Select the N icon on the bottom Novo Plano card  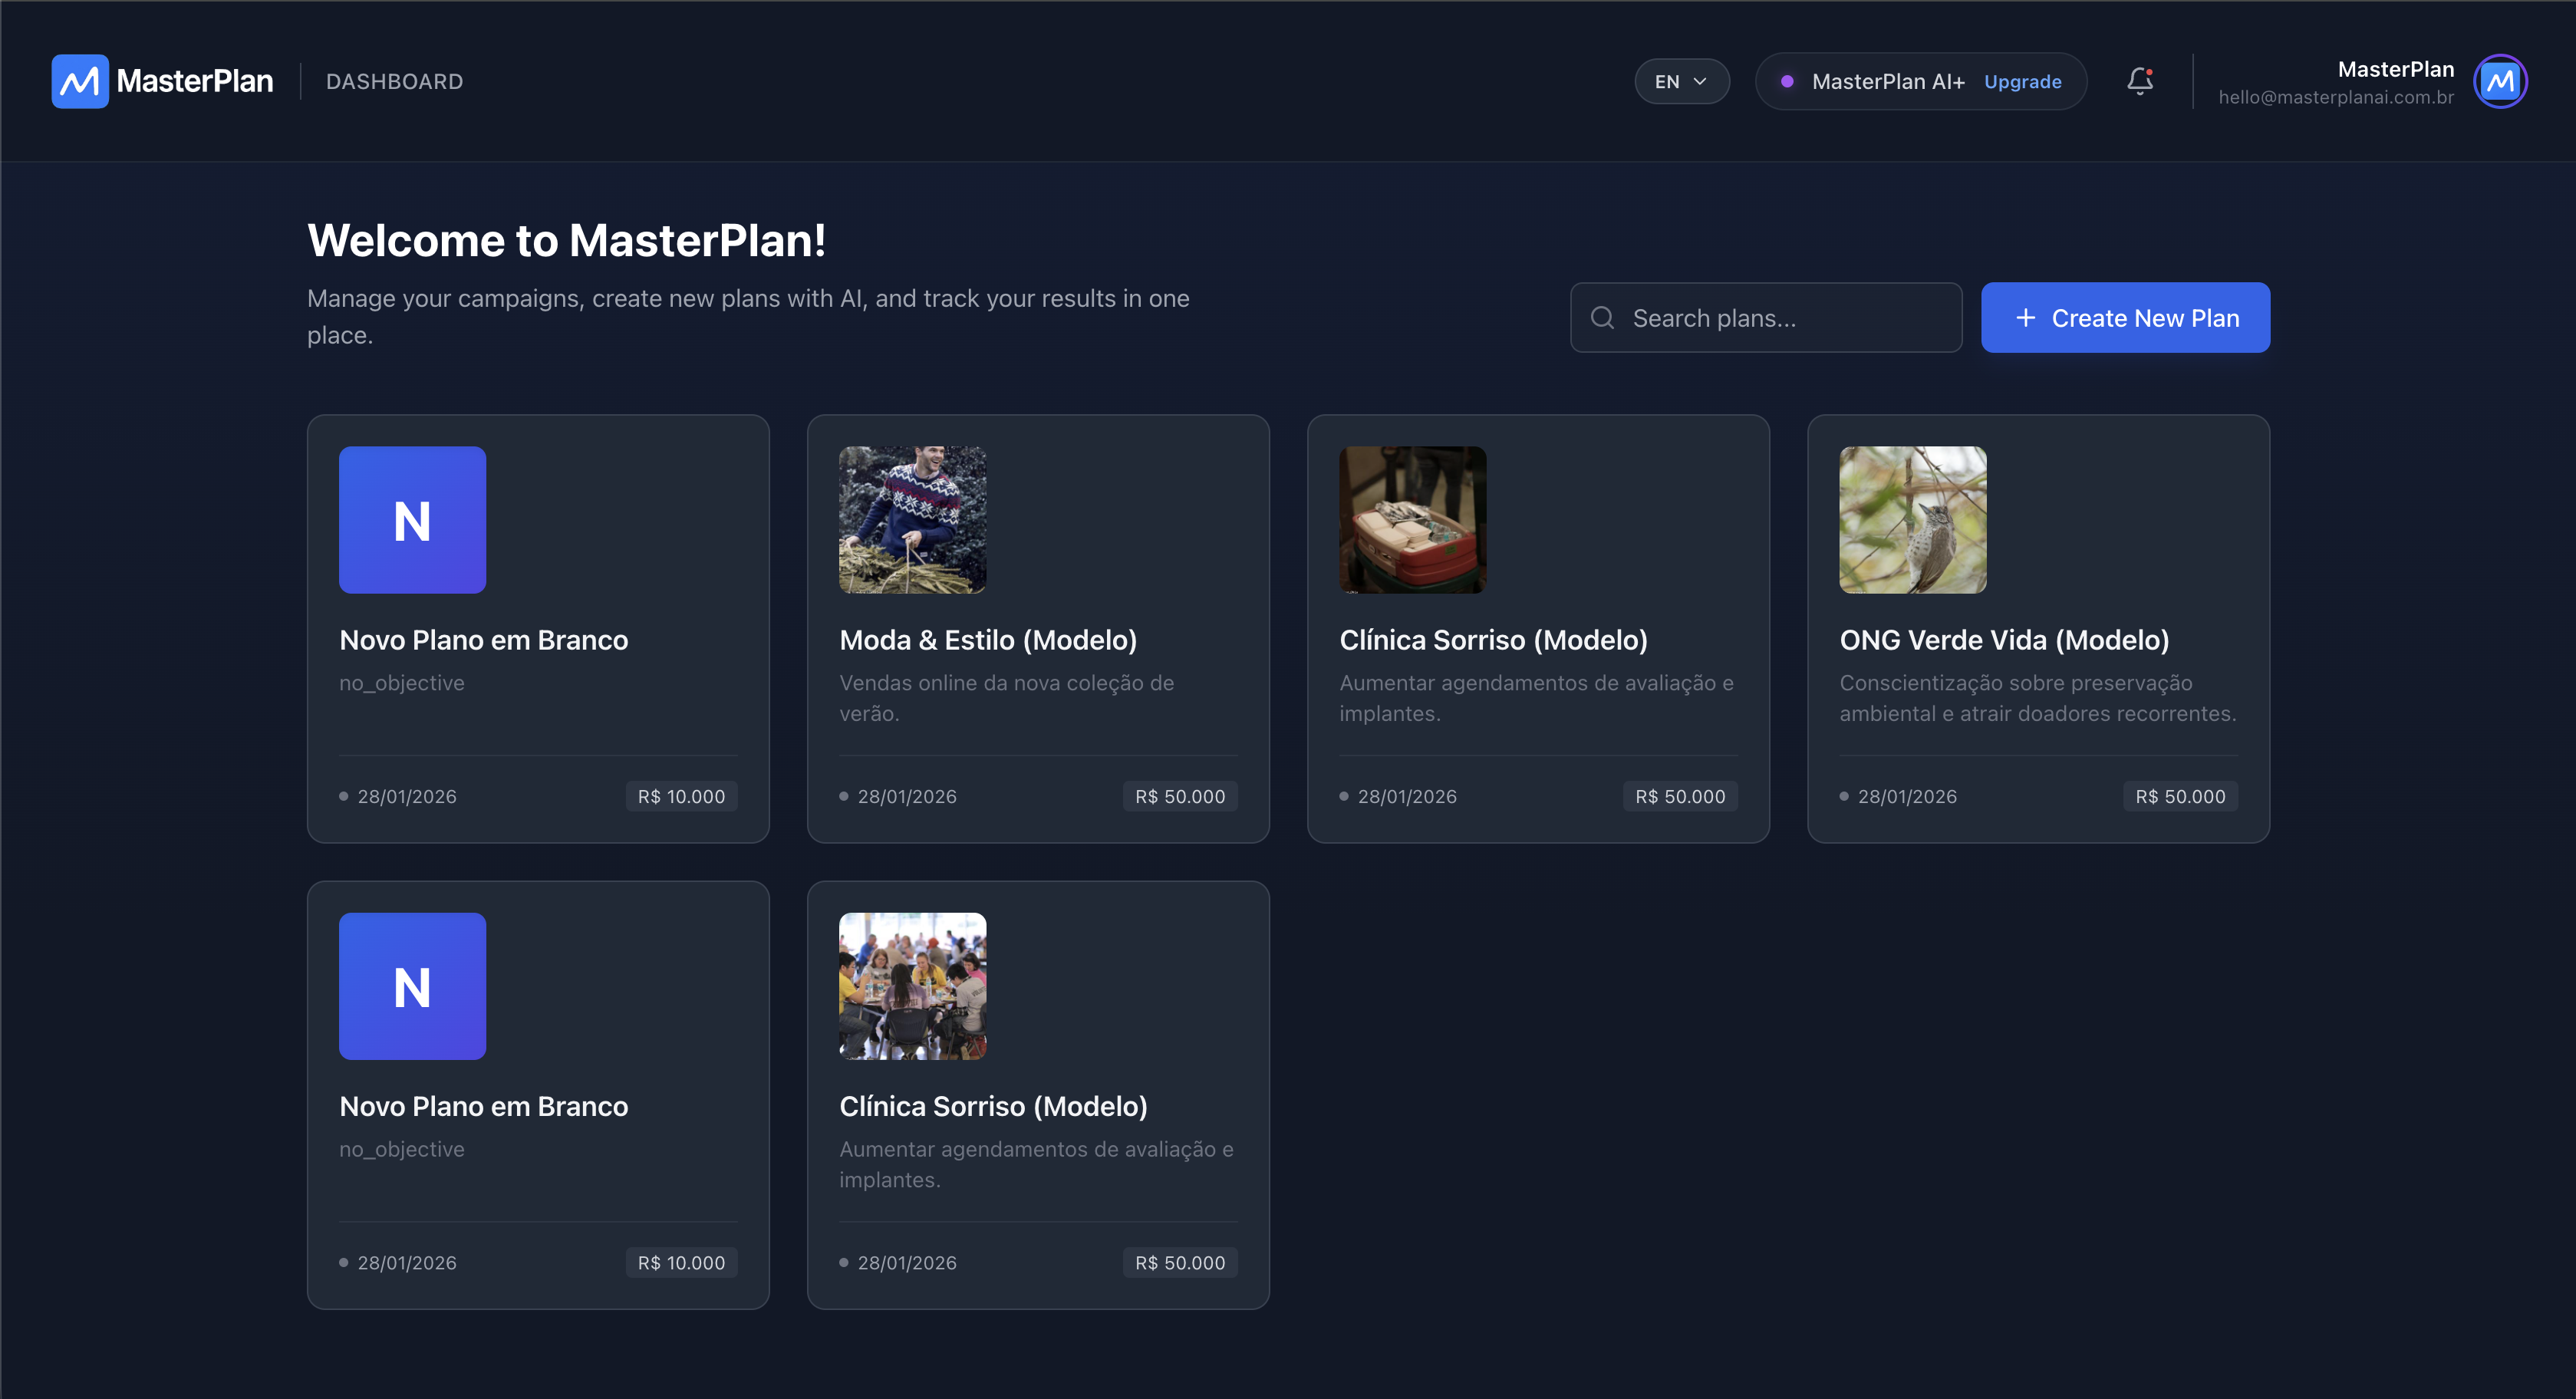pos(412,986)
